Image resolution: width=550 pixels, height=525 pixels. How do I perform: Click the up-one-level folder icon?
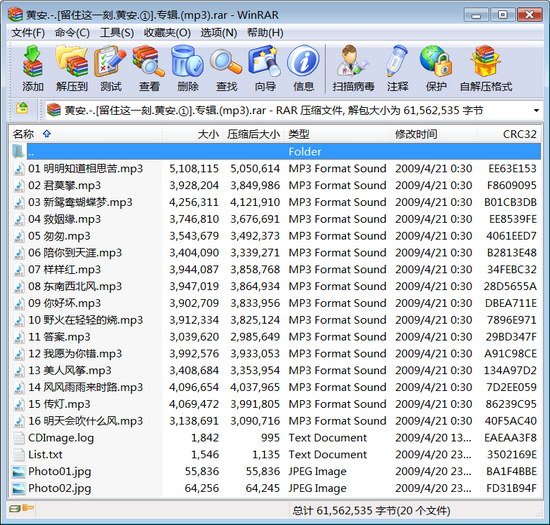[22, 108]
